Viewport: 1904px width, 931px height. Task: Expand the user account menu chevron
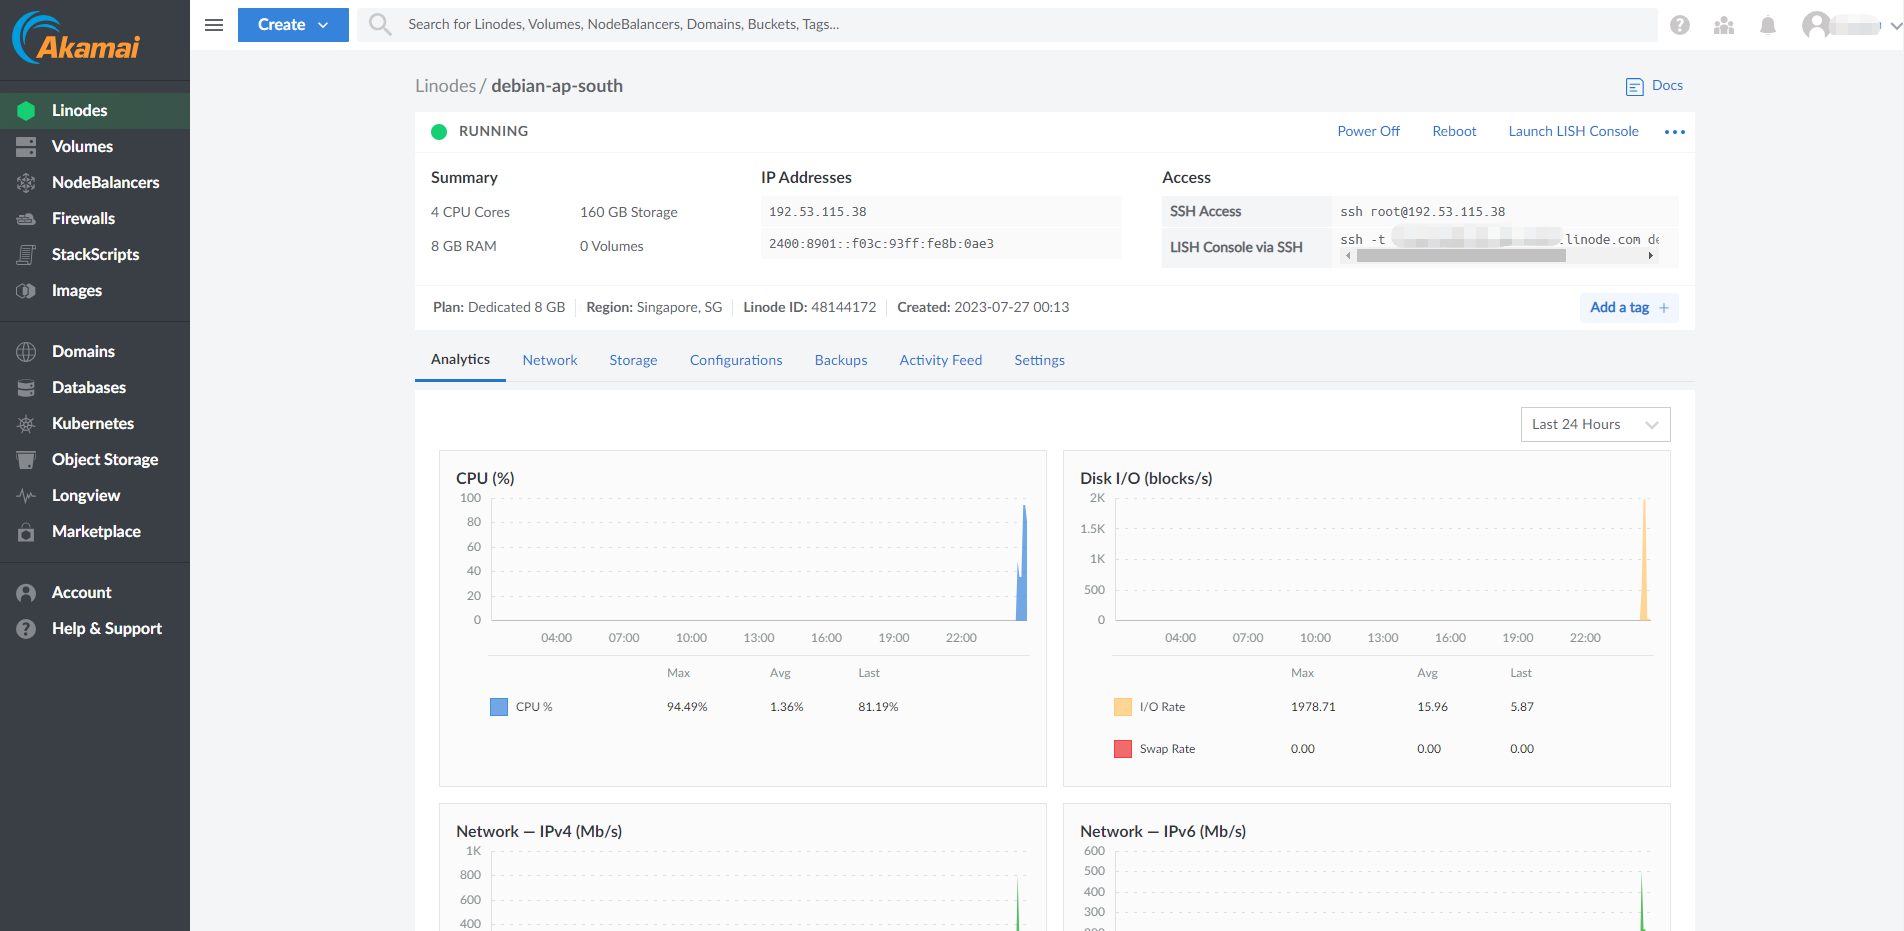tap(1896, 26)
